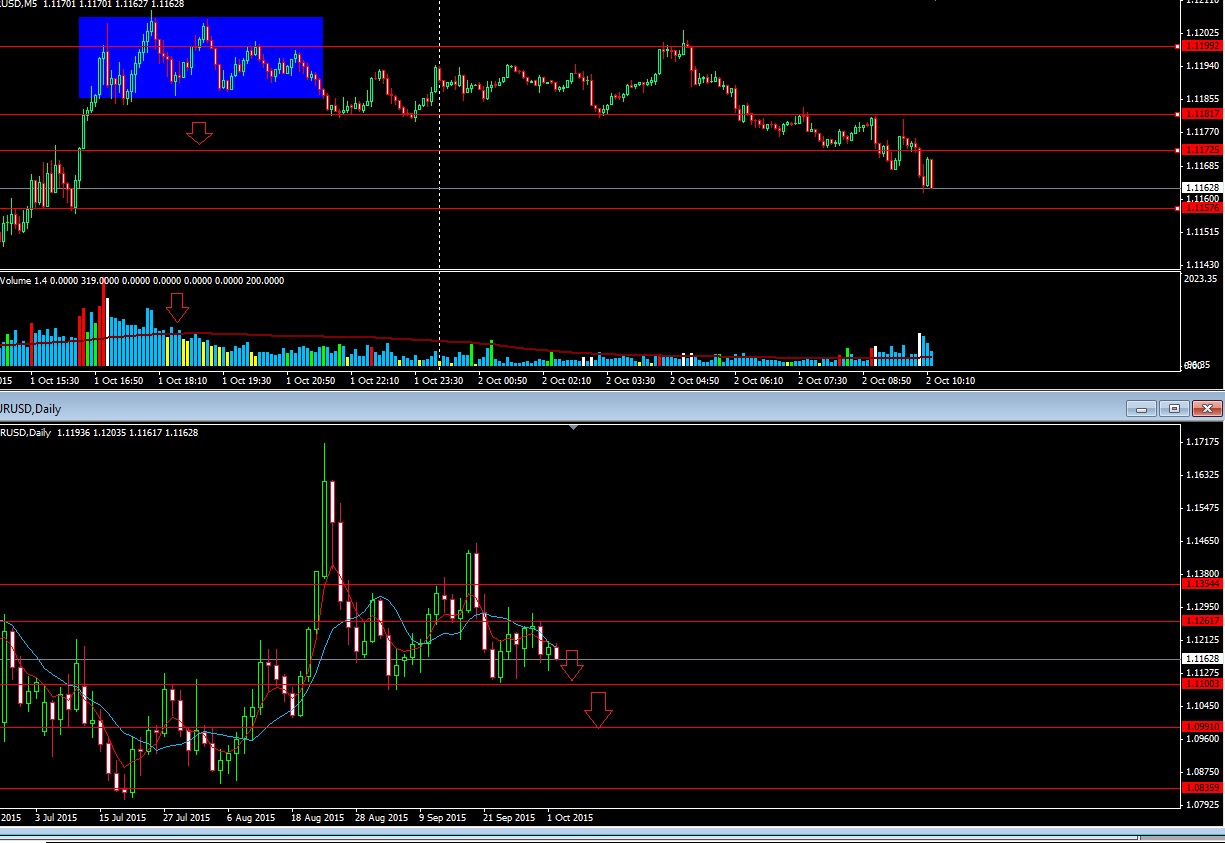Click the 2023.35 volume scale value

pos(1200,280)
